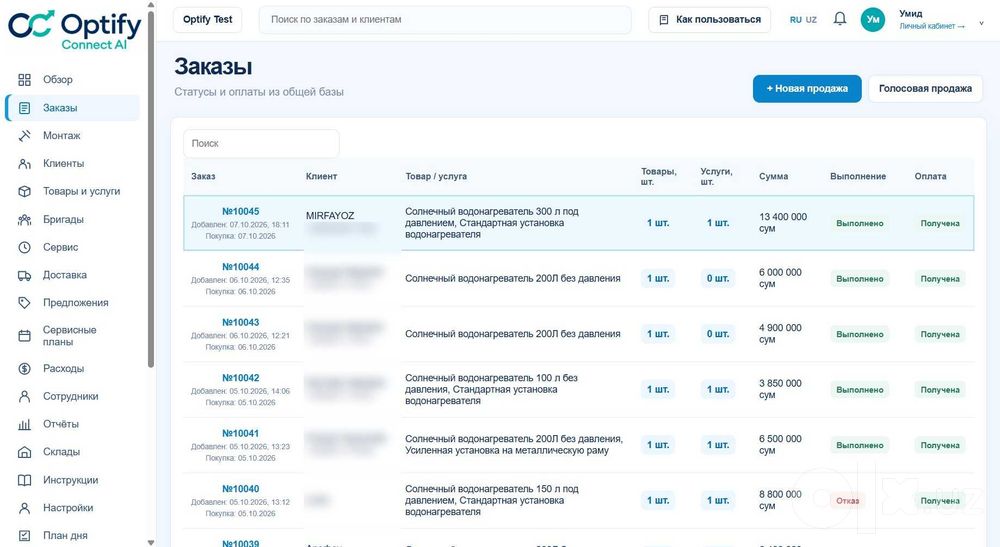The height and width of the screenshot is (547, 1000).
Task: Go to Отчёты page
Action: pos(61,424)
